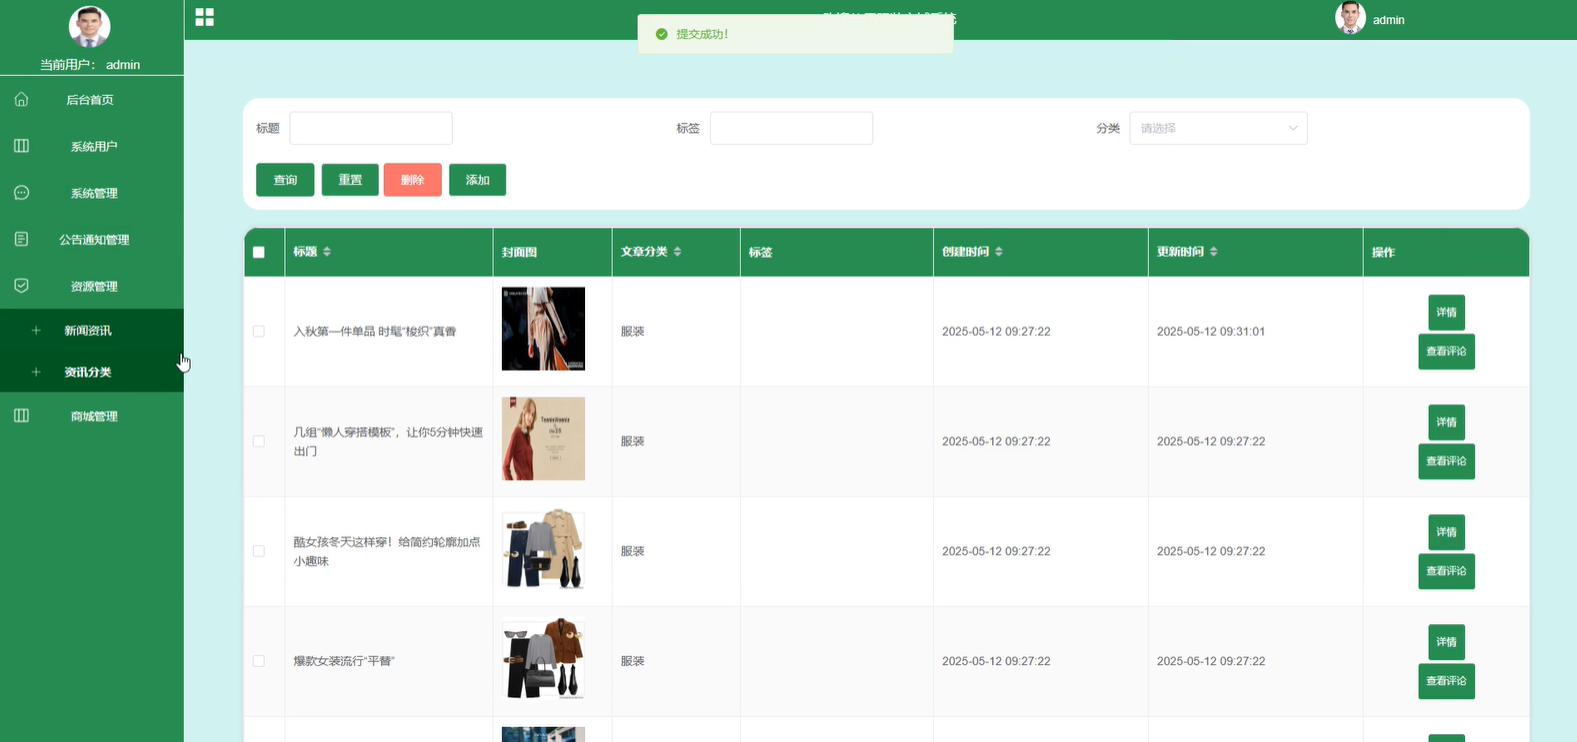Click cover image of 入秋第一件单品 row
Image resolution: width=1577 pixels, height=742 pixels.
543,329
